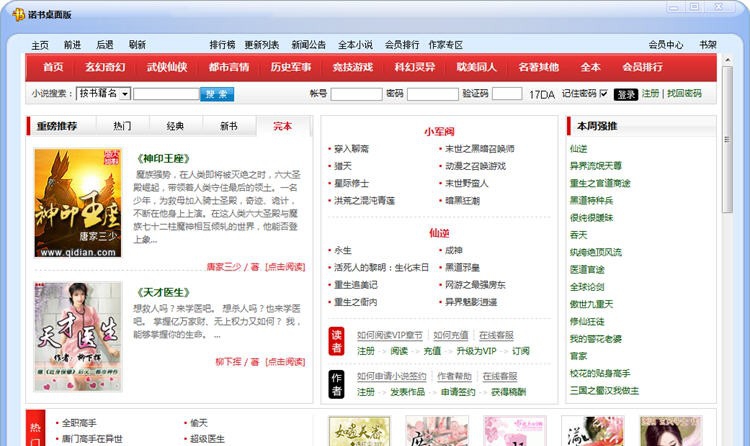Click the 诺书桌面版 app logo icon

(x=18, y=15)
